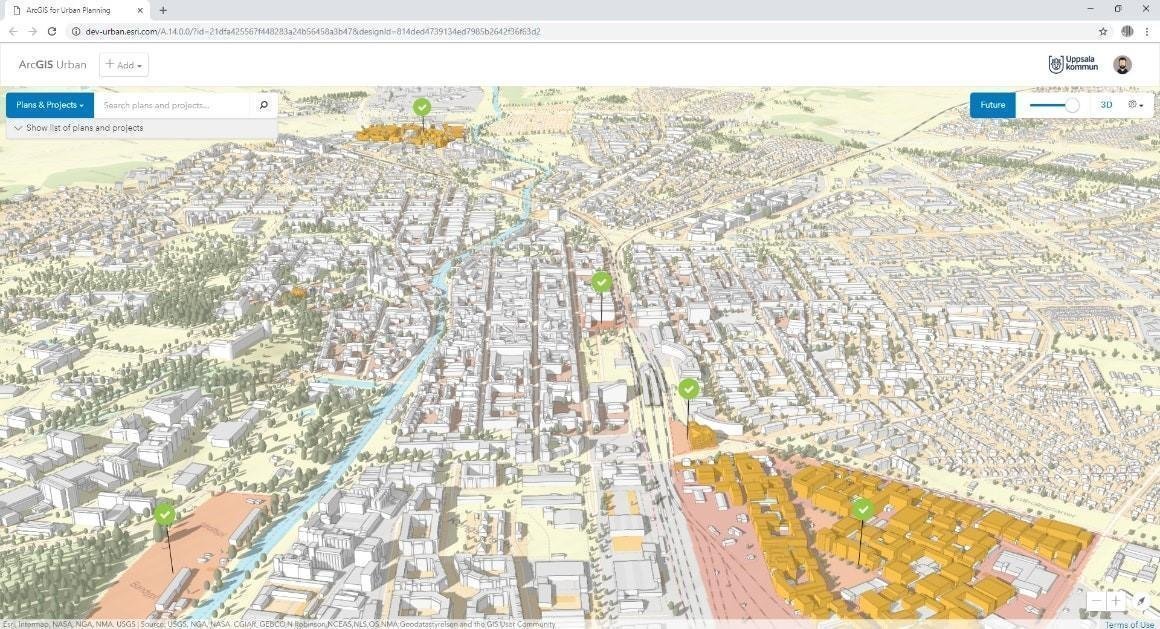This screenshot has width=1160, height=629.
Task: Click the search magnifier icon
Action: (264, 105)
